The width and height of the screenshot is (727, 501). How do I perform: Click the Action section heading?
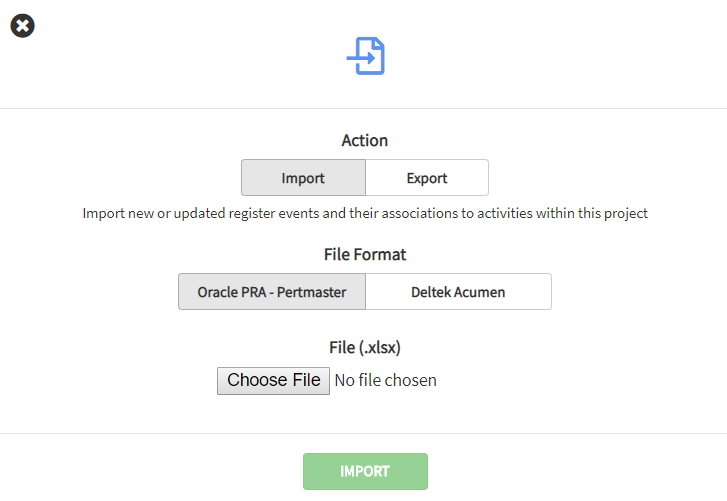[x=365, y=141]
